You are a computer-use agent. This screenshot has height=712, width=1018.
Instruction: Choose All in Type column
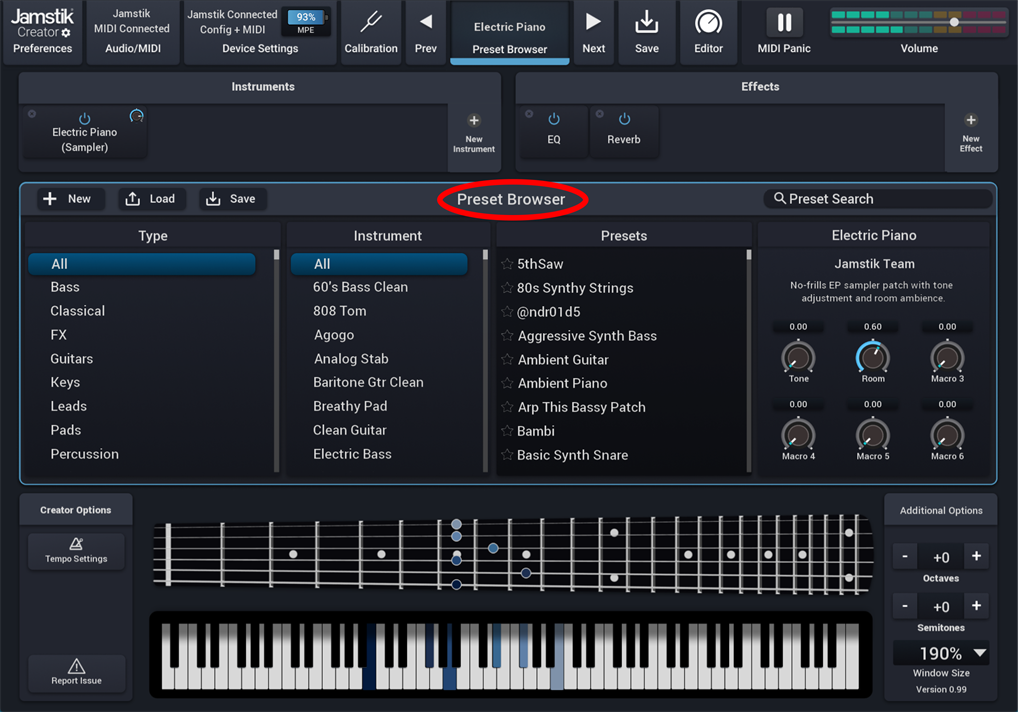pyautogui.click(x=142, y=264)
